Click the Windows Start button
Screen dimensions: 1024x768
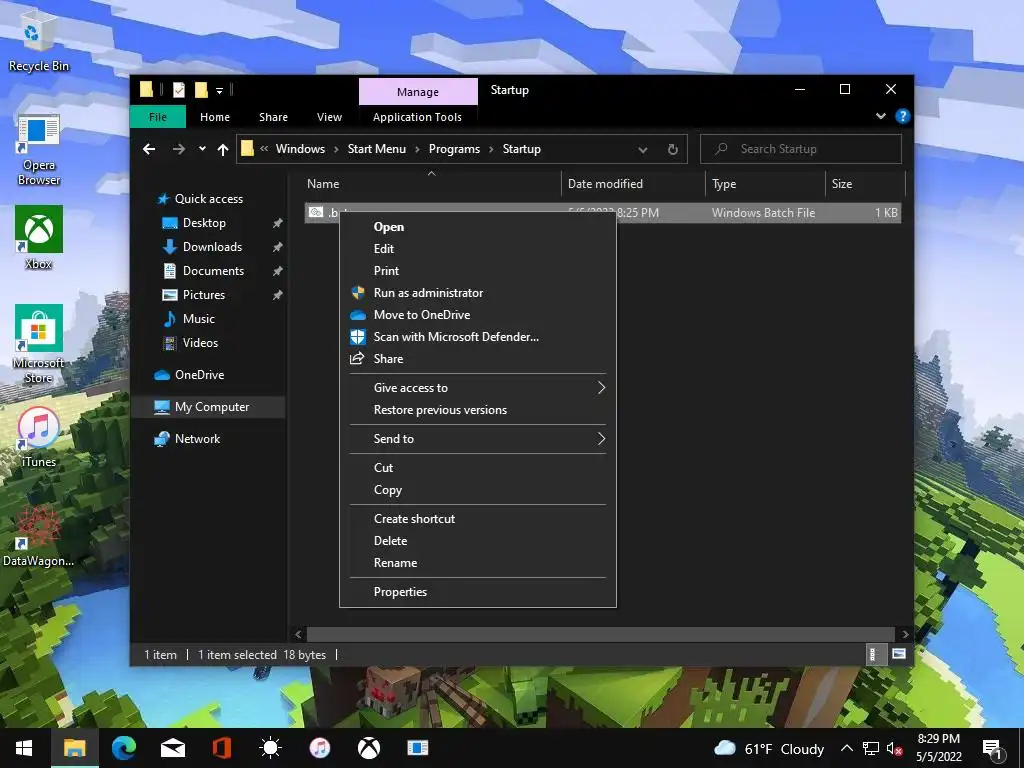24,748
